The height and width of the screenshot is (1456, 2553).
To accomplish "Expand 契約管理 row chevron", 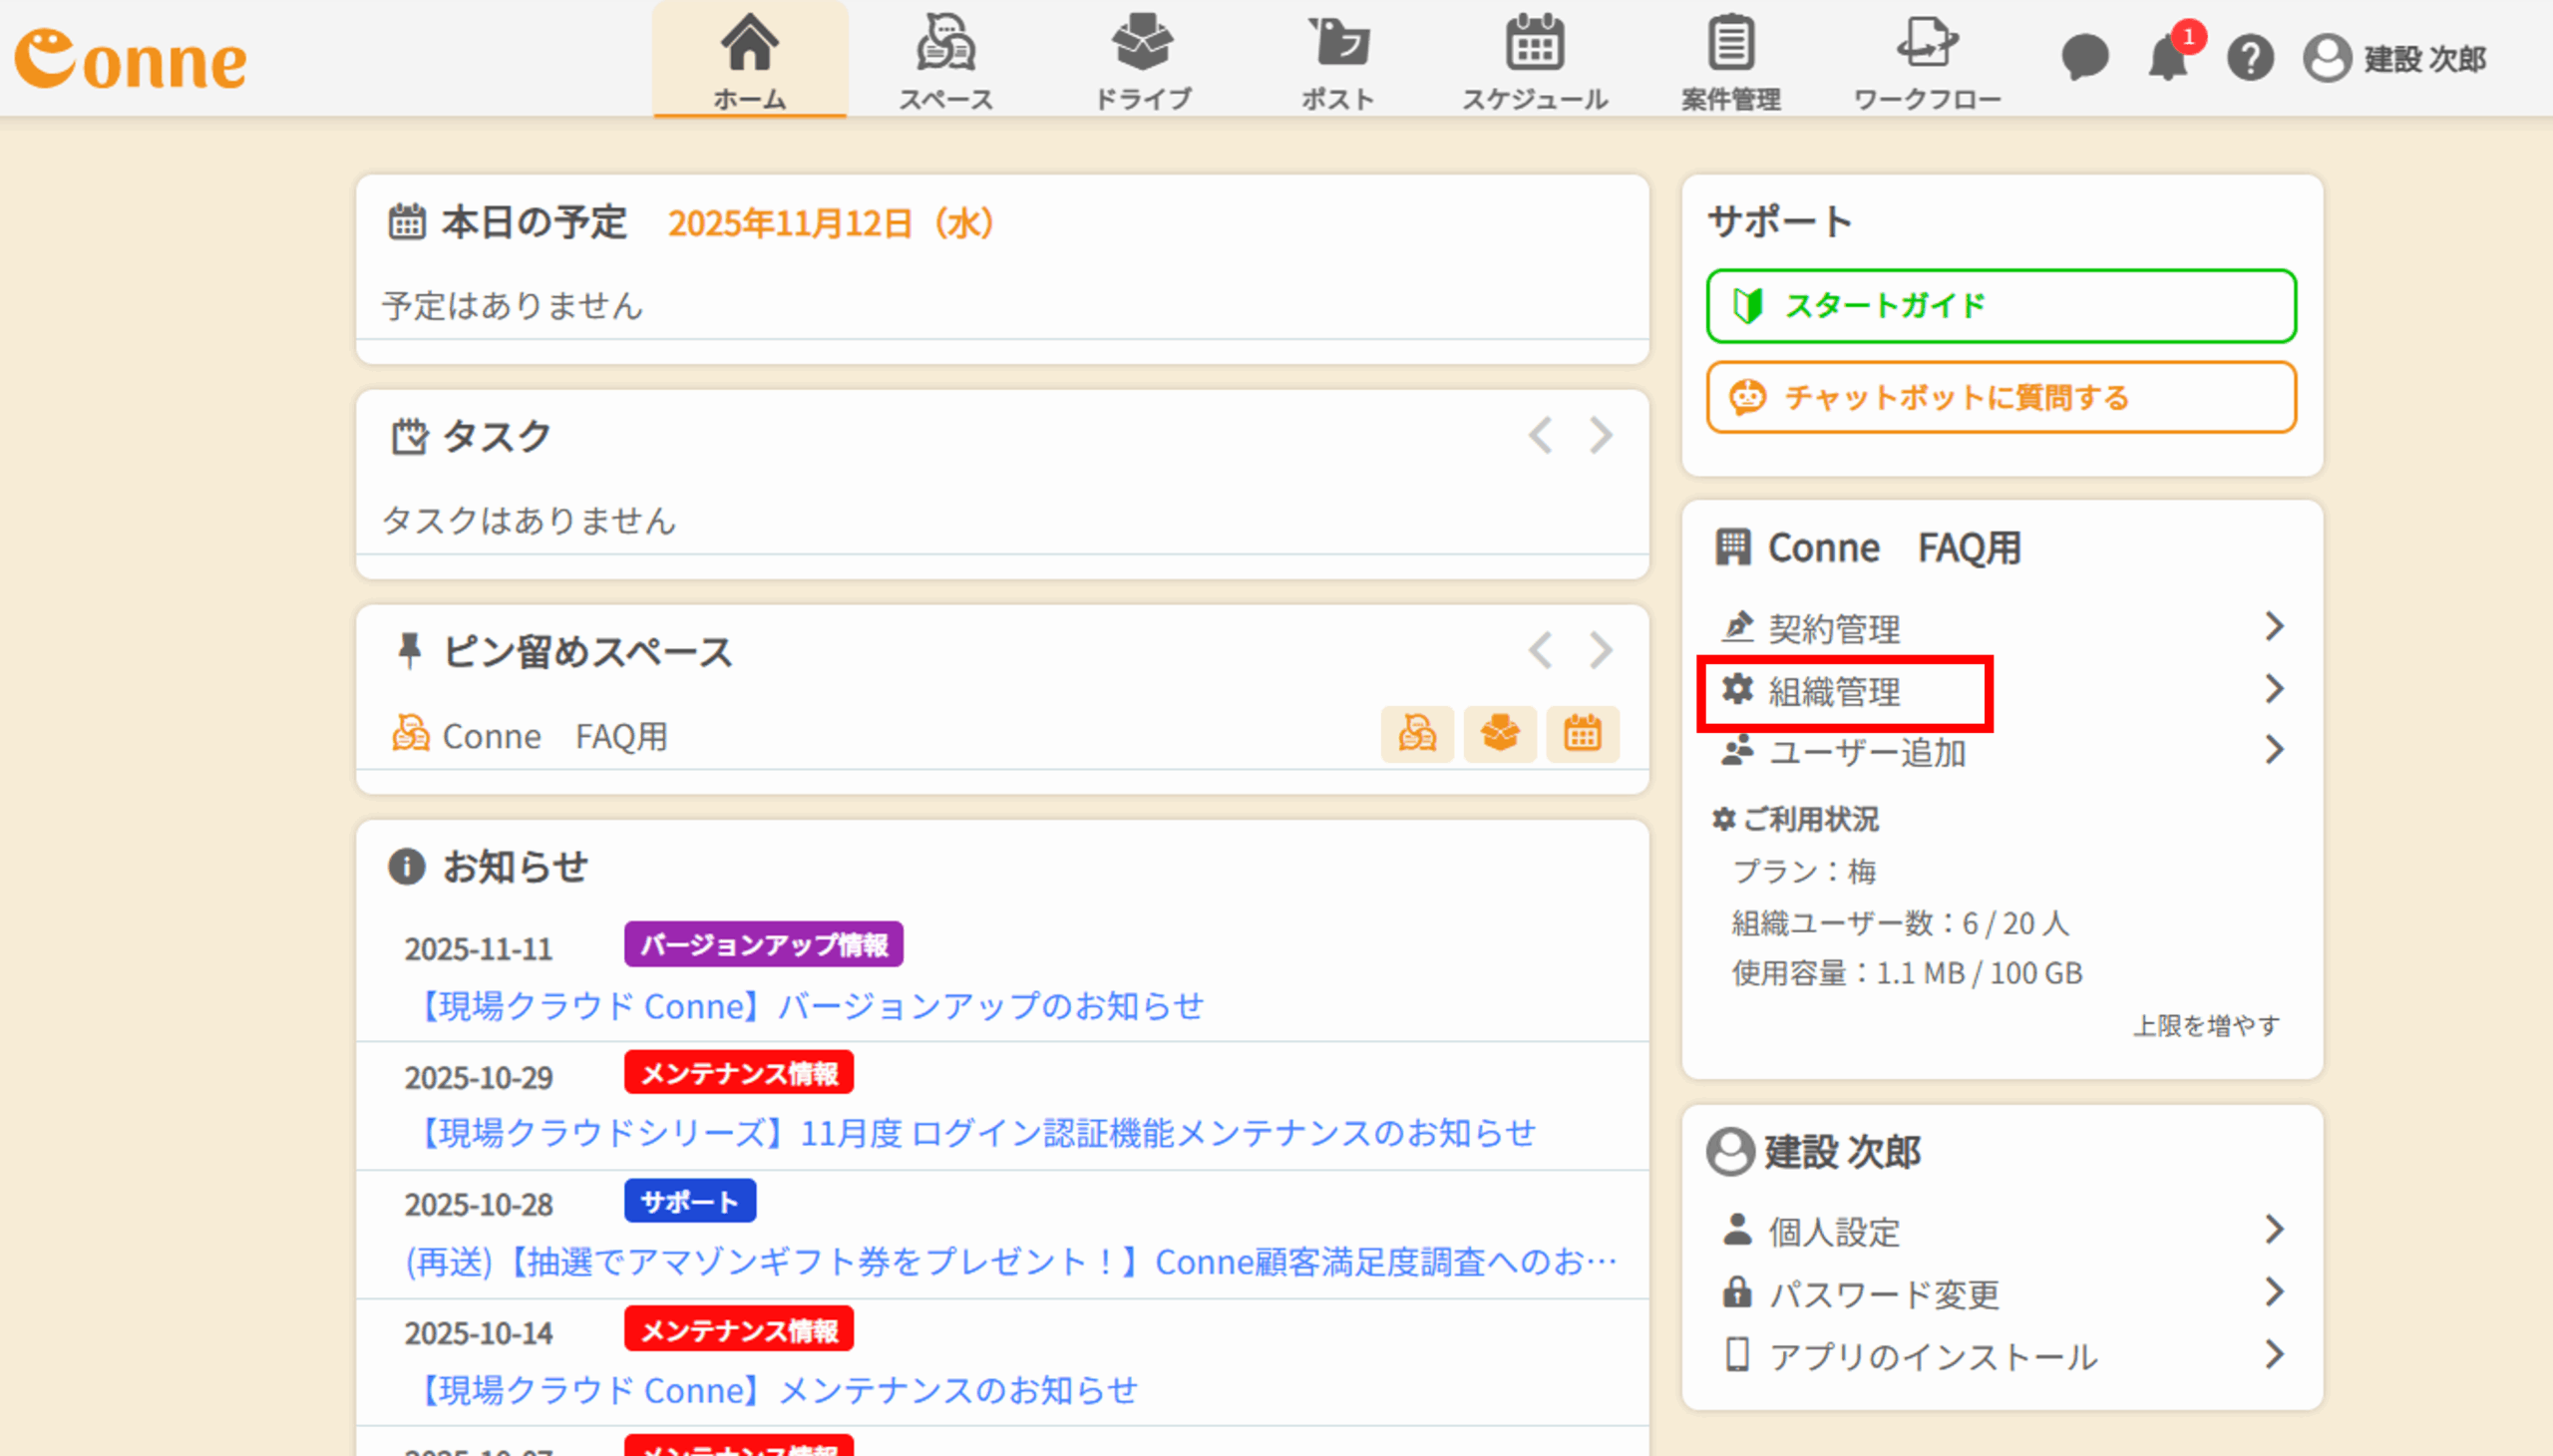I will pyautogui.click(x=2274, y=627).
